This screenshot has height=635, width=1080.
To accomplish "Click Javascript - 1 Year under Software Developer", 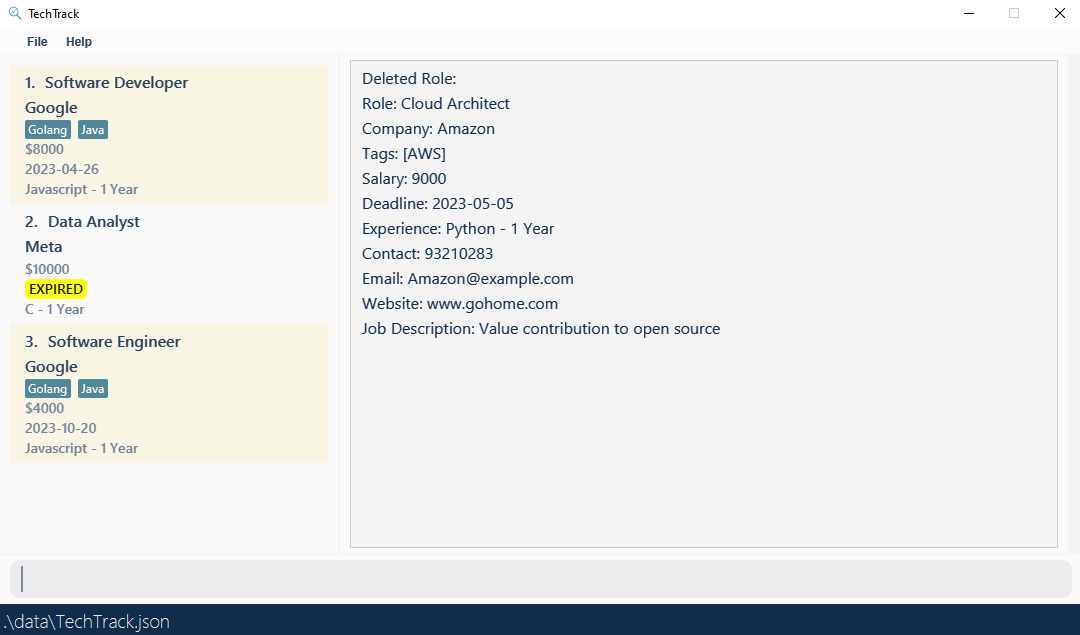I will [x=81, y=189].
